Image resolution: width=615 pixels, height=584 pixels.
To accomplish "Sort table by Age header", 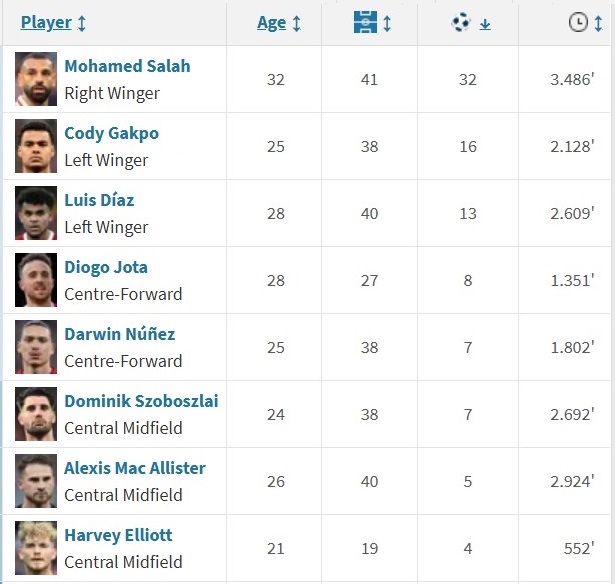I will pos(271,23).
